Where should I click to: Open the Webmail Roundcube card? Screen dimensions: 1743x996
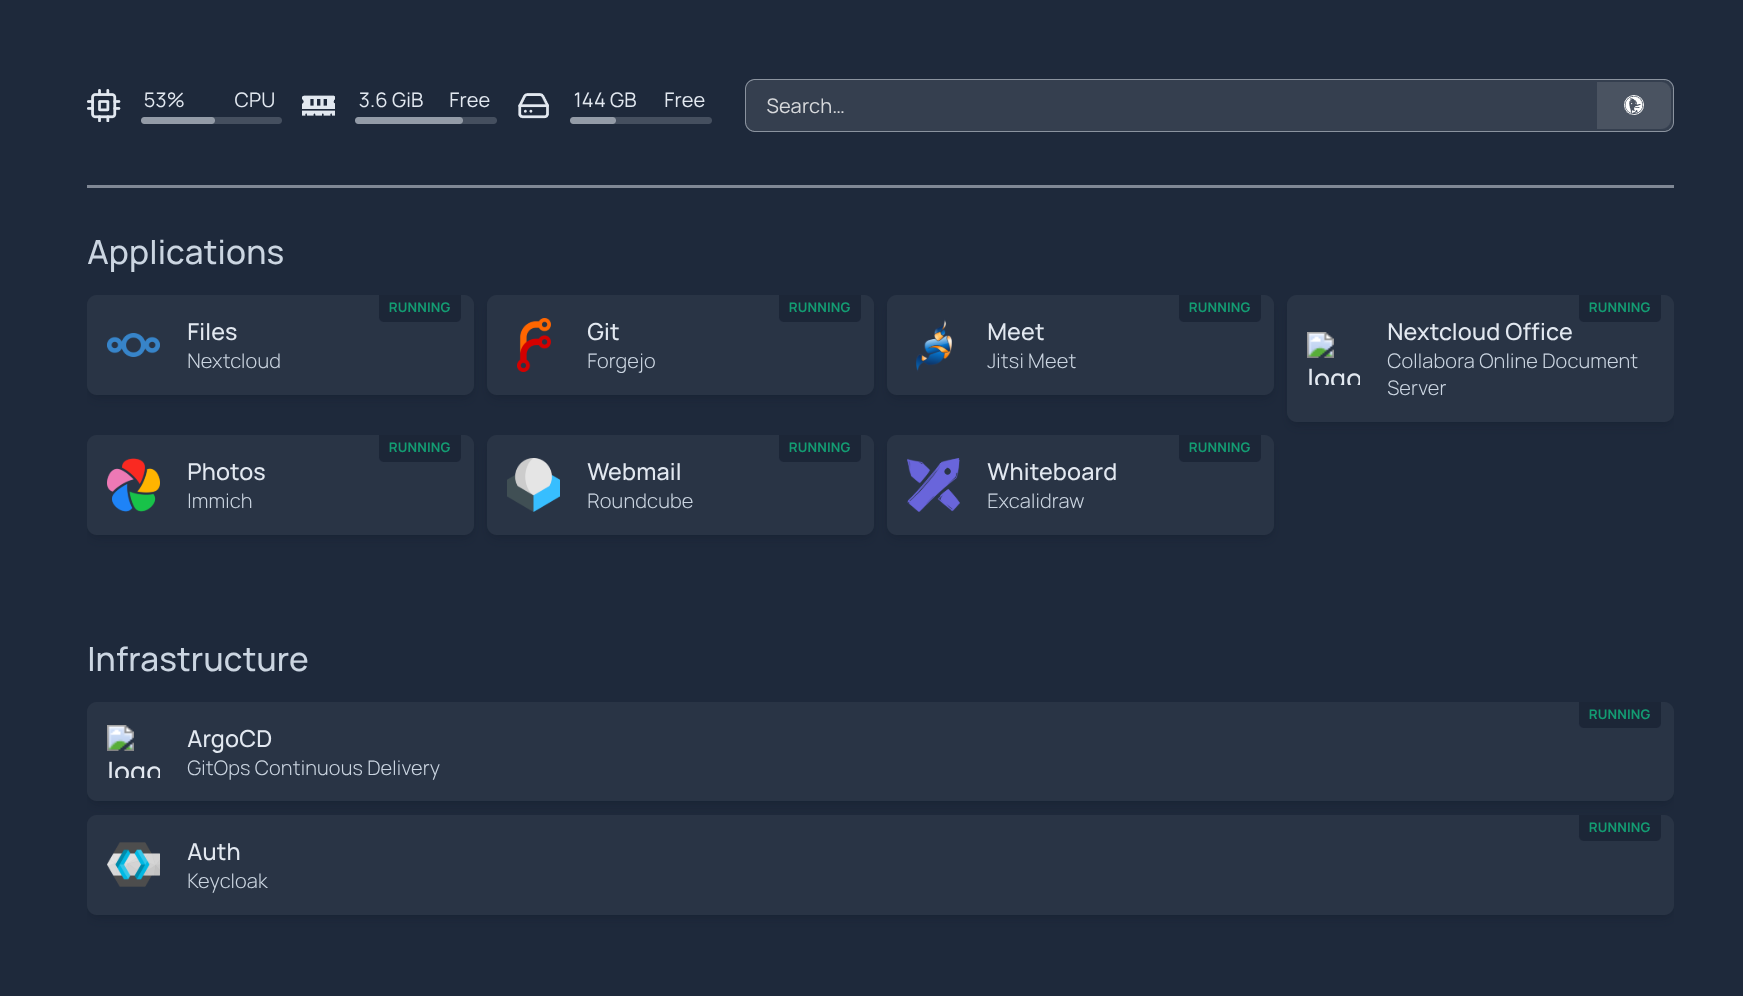click(680, 485)
